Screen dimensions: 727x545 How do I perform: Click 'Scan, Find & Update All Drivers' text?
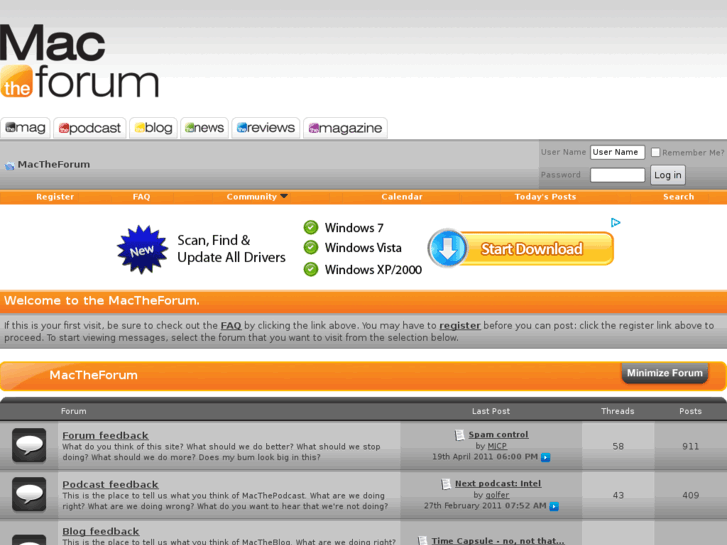pos(231,249)
